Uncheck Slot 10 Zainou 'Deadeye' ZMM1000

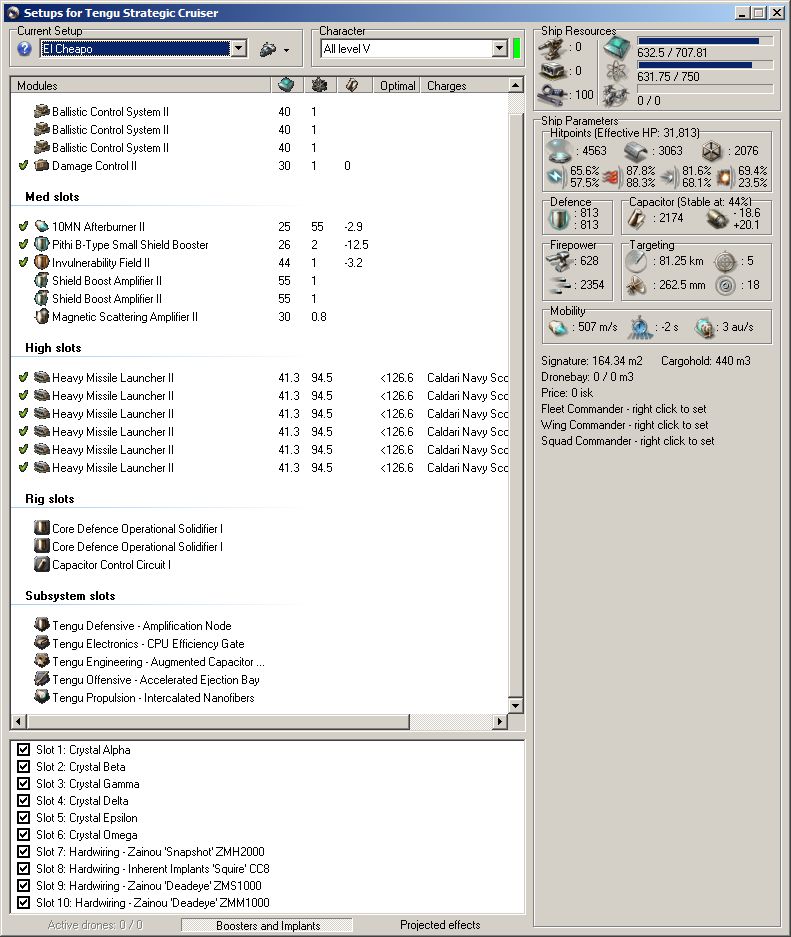[x=23, y=903]
